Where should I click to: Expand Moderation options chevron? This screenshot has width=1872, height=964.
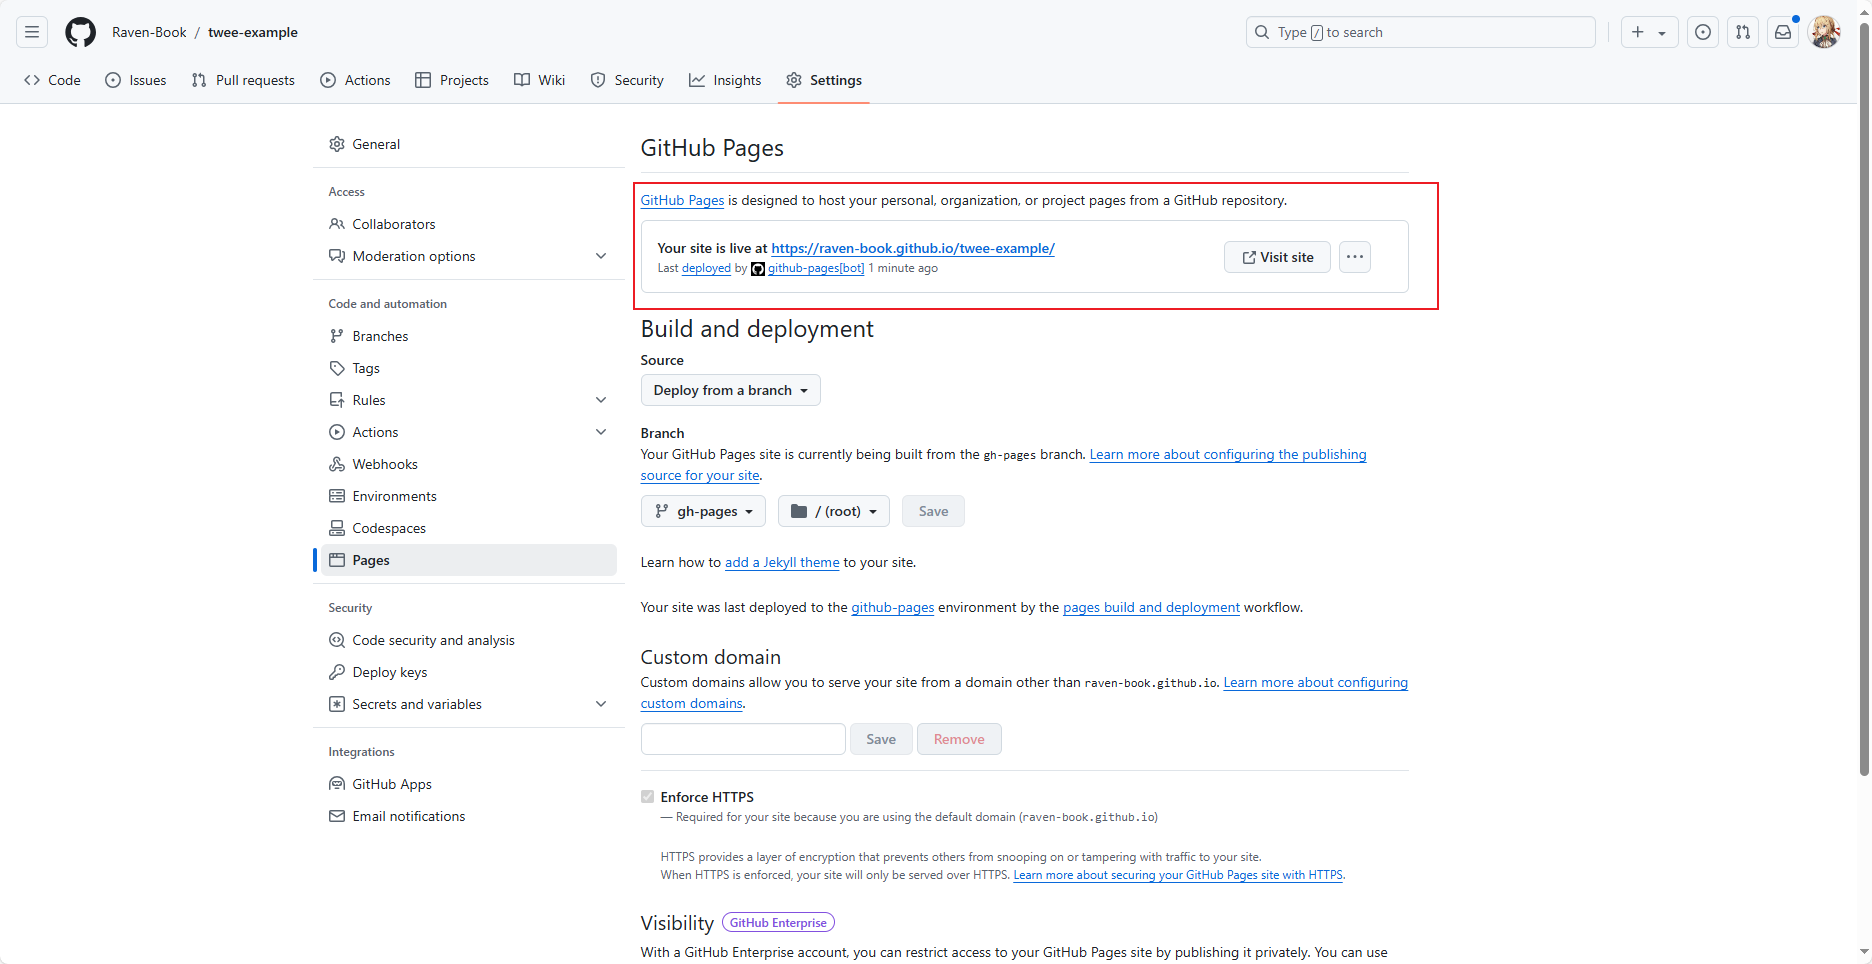pyautogui.click(x=601, y=256)
